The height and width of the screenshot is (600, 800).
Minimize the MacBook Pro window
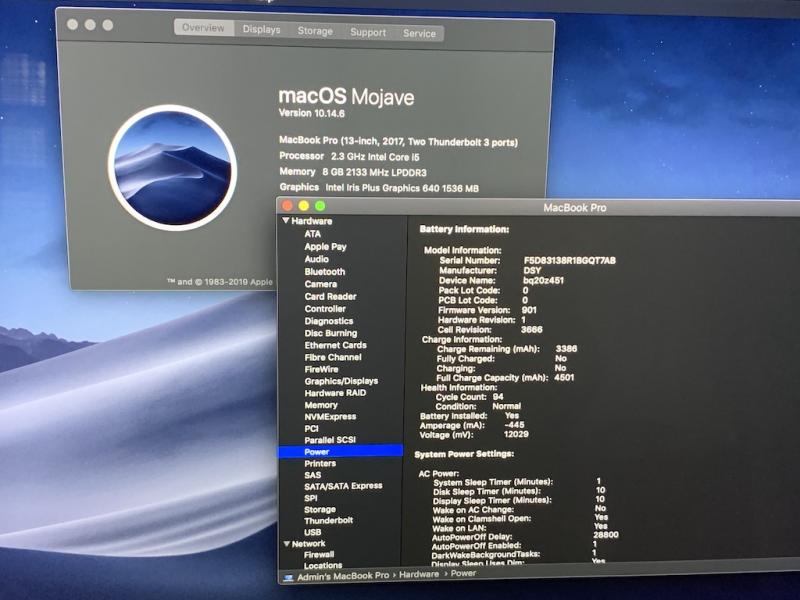click(x=304, y=206)
